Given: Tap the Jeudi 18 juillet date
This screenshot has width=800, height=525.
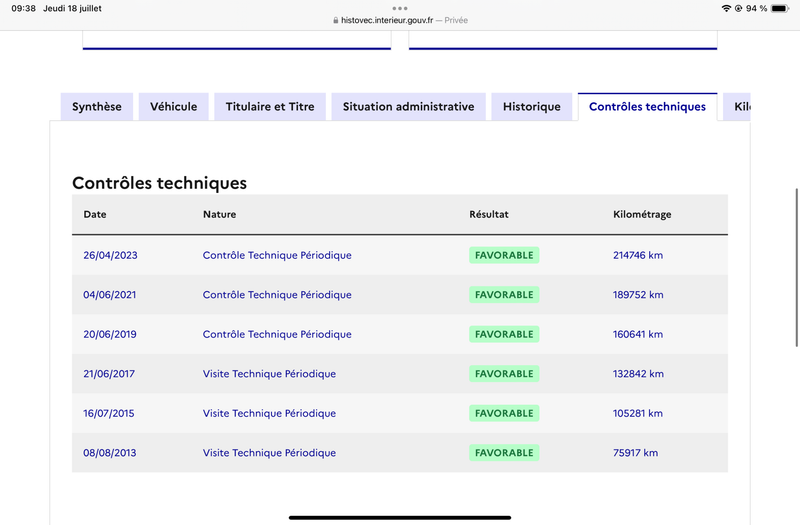Looking at the screenshot, I should [x=72, y=8].
